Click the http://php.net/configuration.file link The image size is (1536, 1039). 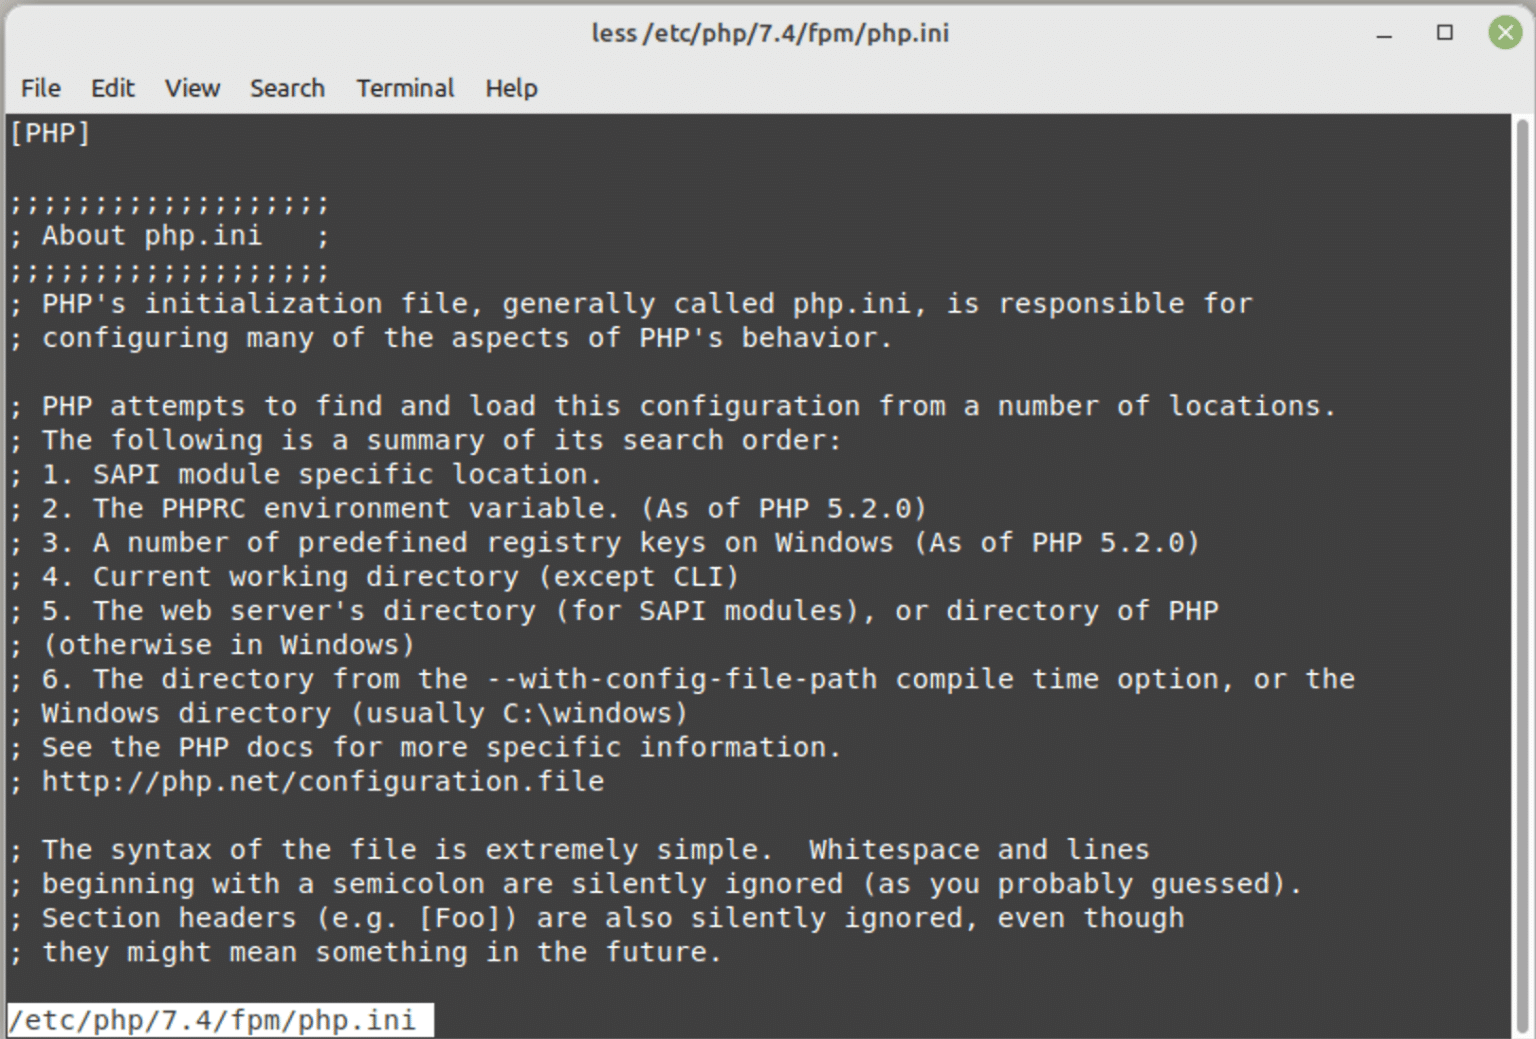[x=320, y=781]
